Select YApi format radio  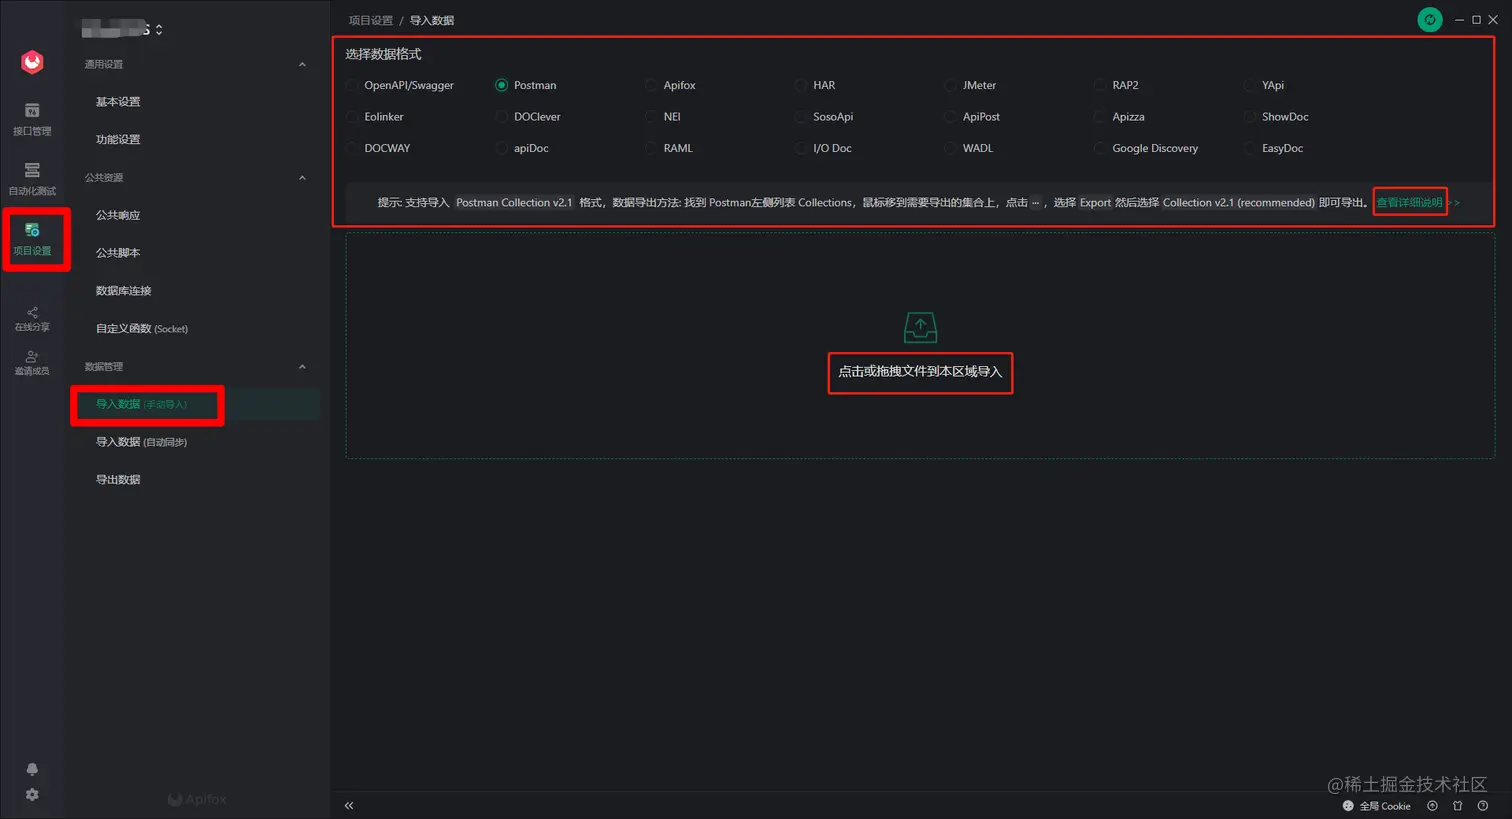pos(1250,85)
